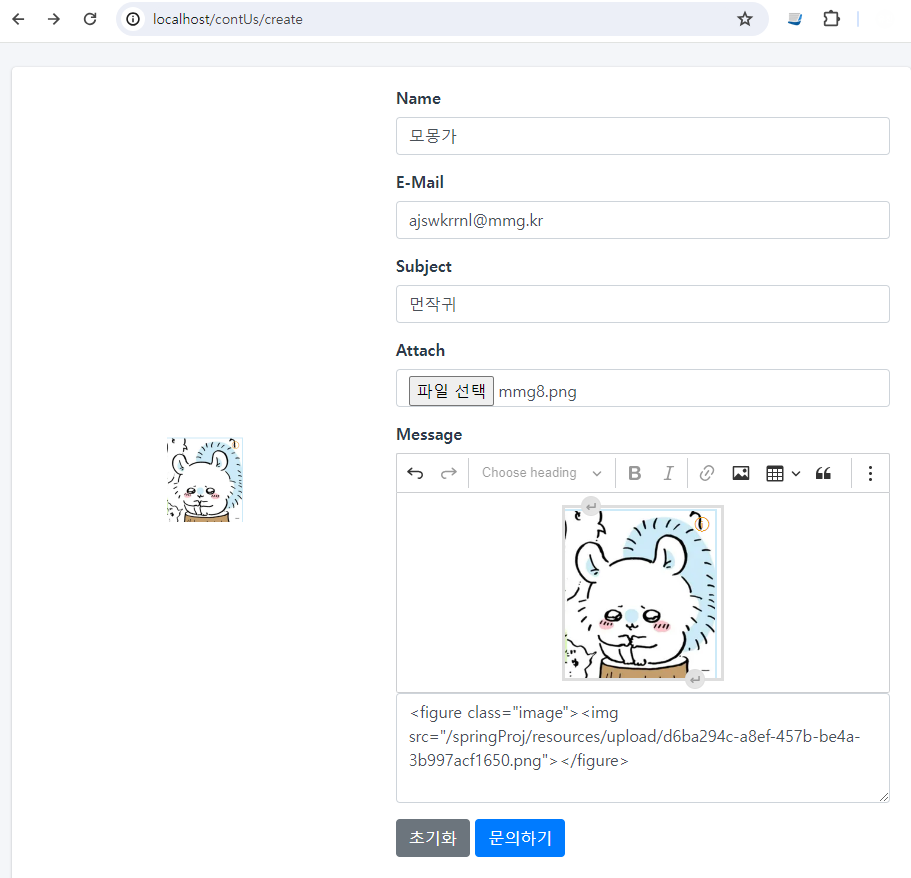Focus the Name input field

(x=643, y=136)
